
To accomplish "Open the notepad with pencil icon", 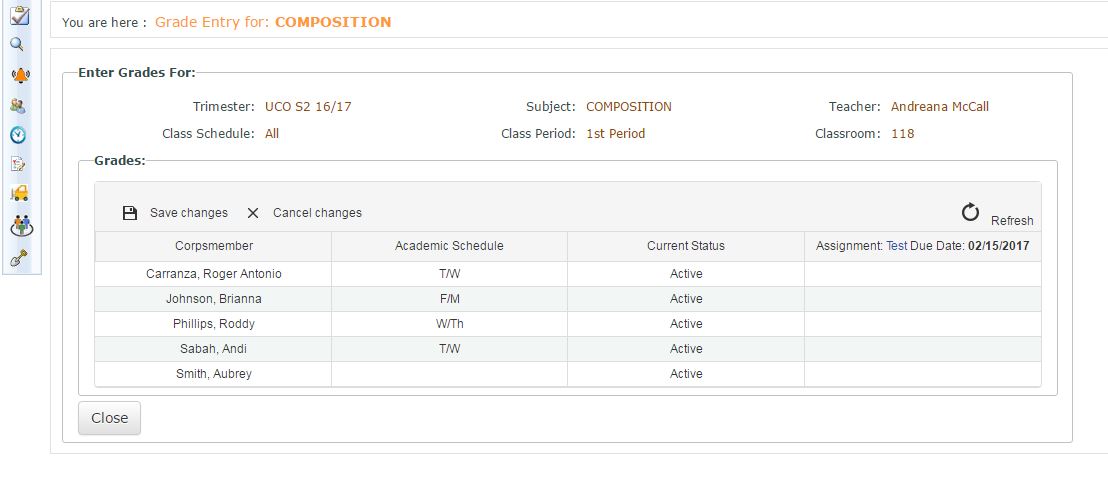I will coord(18,165).
